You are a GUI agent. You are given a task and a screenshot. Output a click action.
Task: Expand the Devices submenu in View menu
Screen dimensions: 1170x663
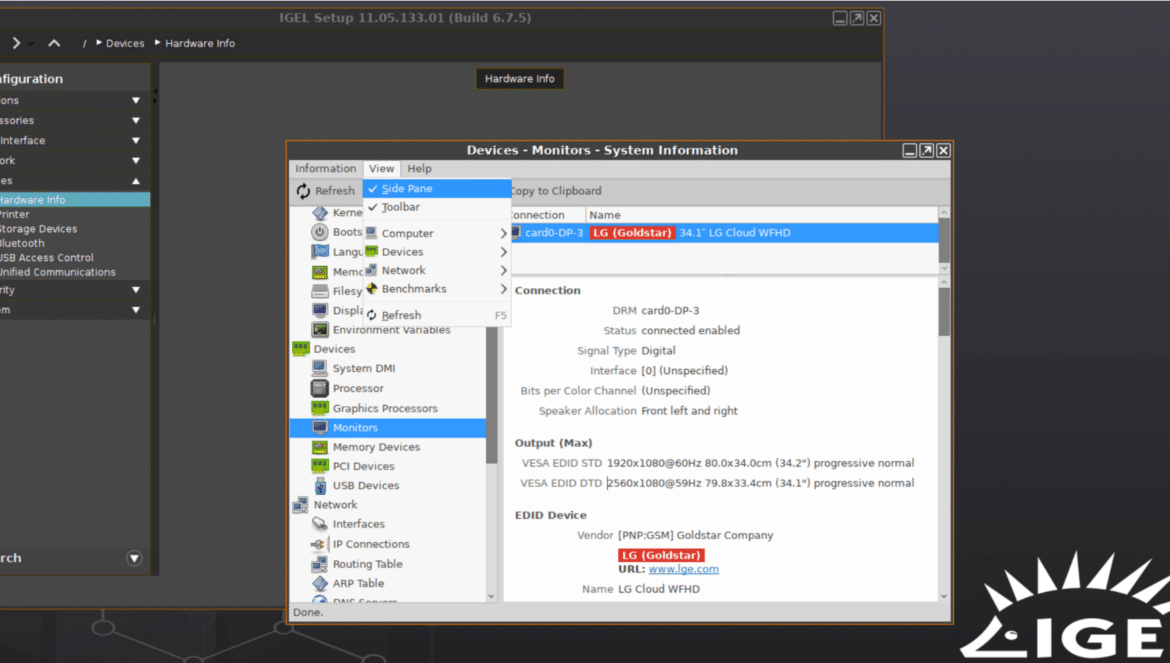click(504, 252)
